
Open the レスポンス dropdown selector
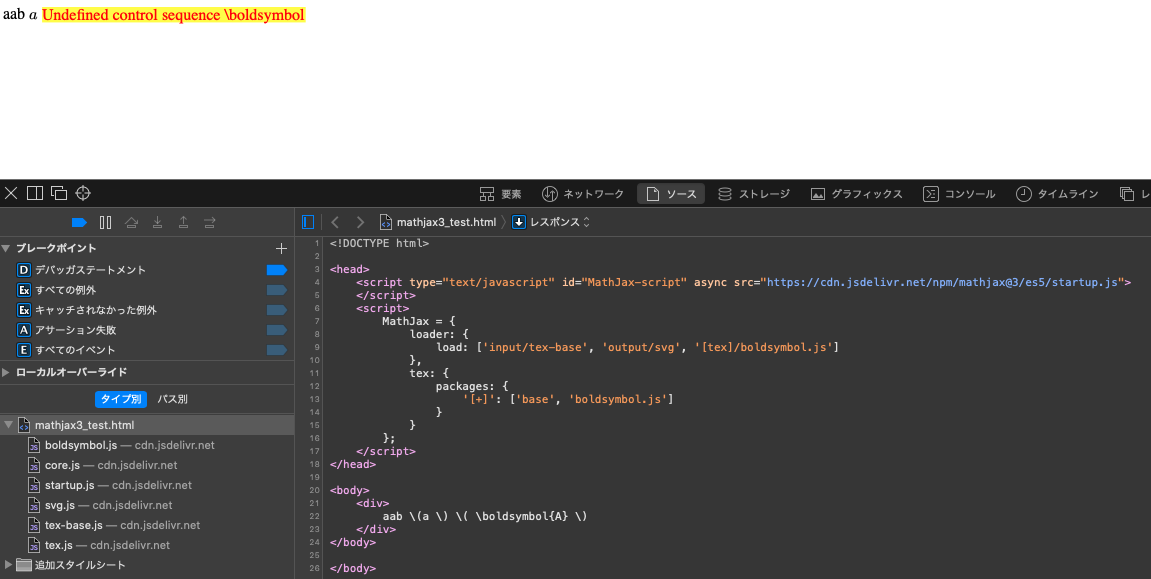click(x=551, y=222)
